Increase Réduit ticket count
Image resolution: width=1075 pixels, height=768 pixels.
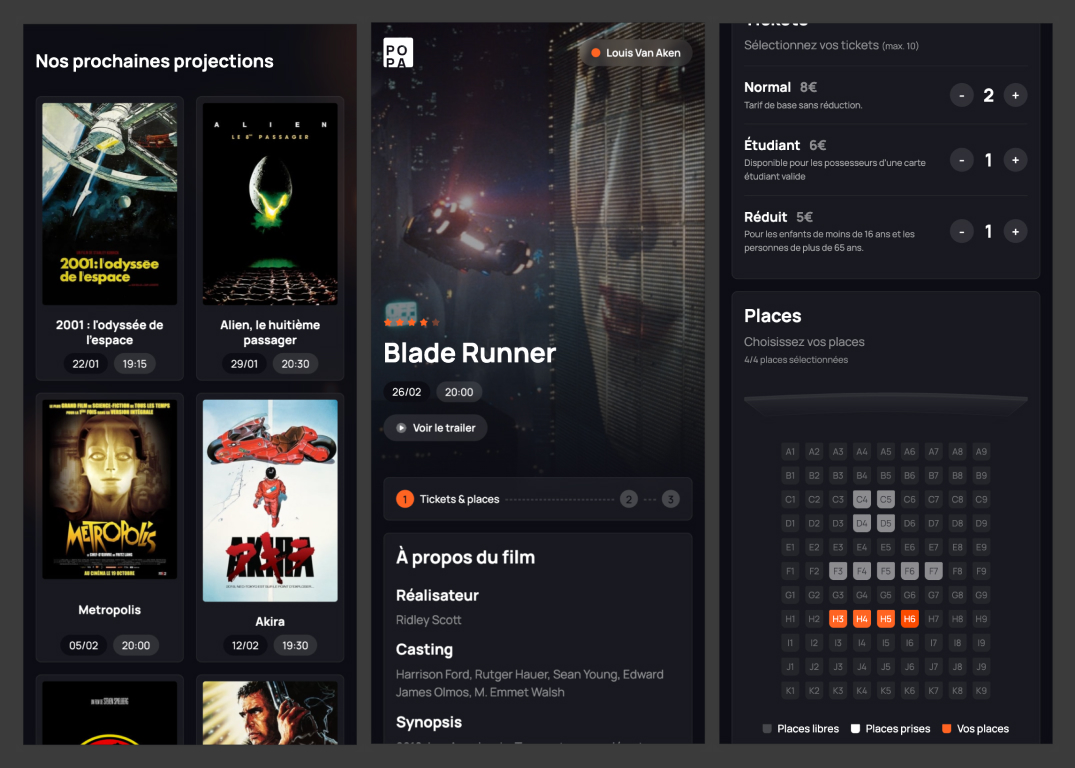pyautogui.click(x=1015, y=232)
